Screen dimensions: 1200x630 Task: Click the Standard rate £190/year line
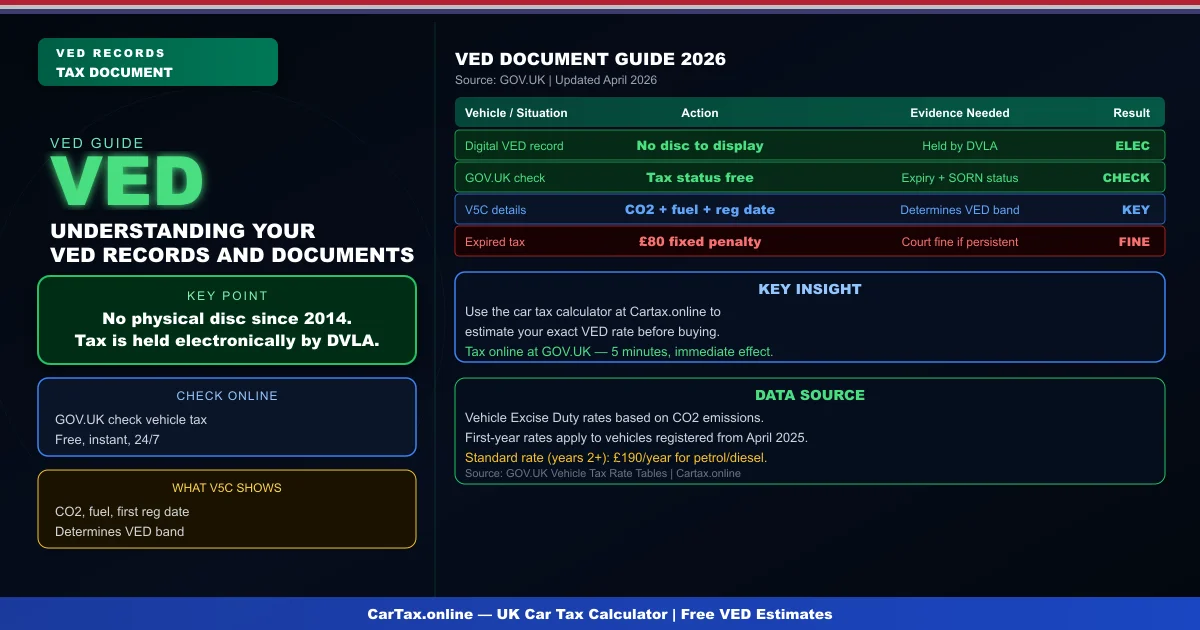tap(616, 458)
